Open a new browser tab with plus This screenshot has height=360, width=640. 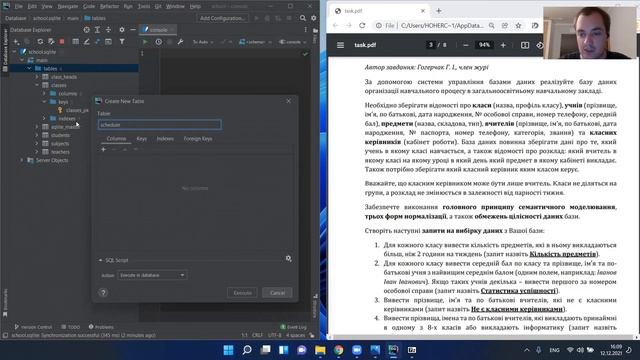point(439,11)
